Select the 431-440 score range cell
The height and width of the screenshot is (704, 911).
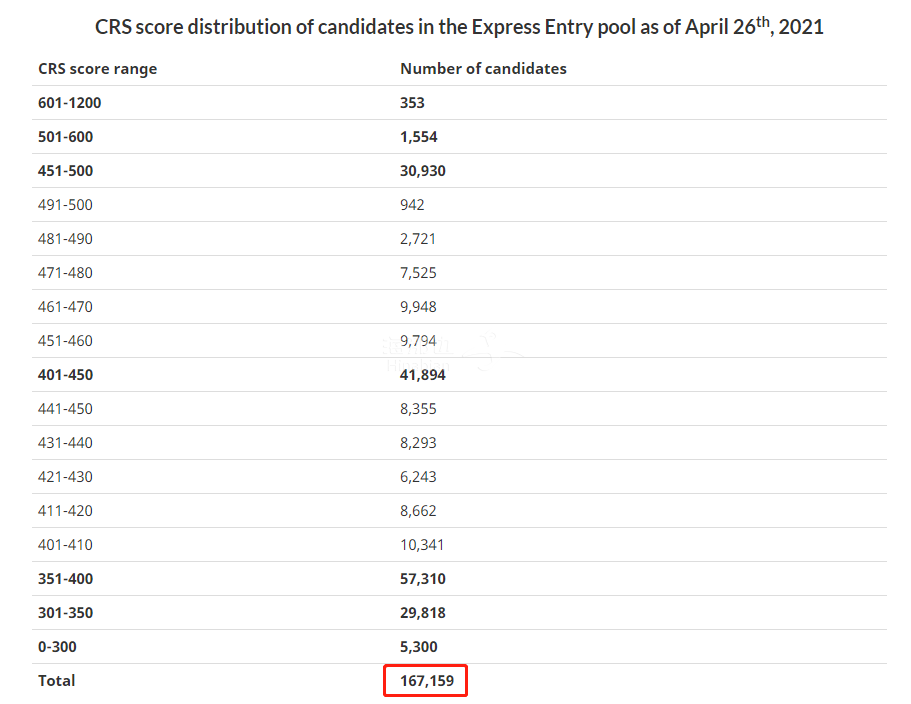click(x=65, y=443)
